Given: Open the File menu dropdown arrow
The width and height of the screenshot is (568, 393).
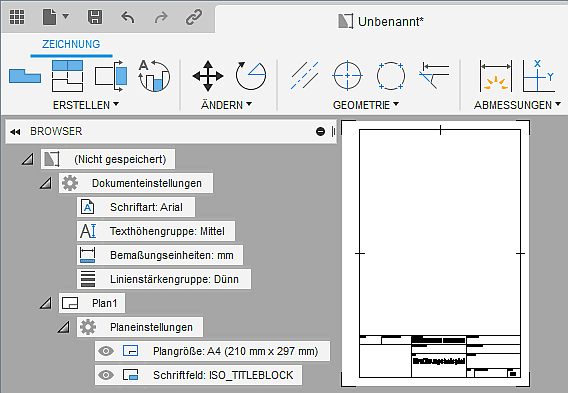Looking at the screenshot, I should tap(66, 16).
